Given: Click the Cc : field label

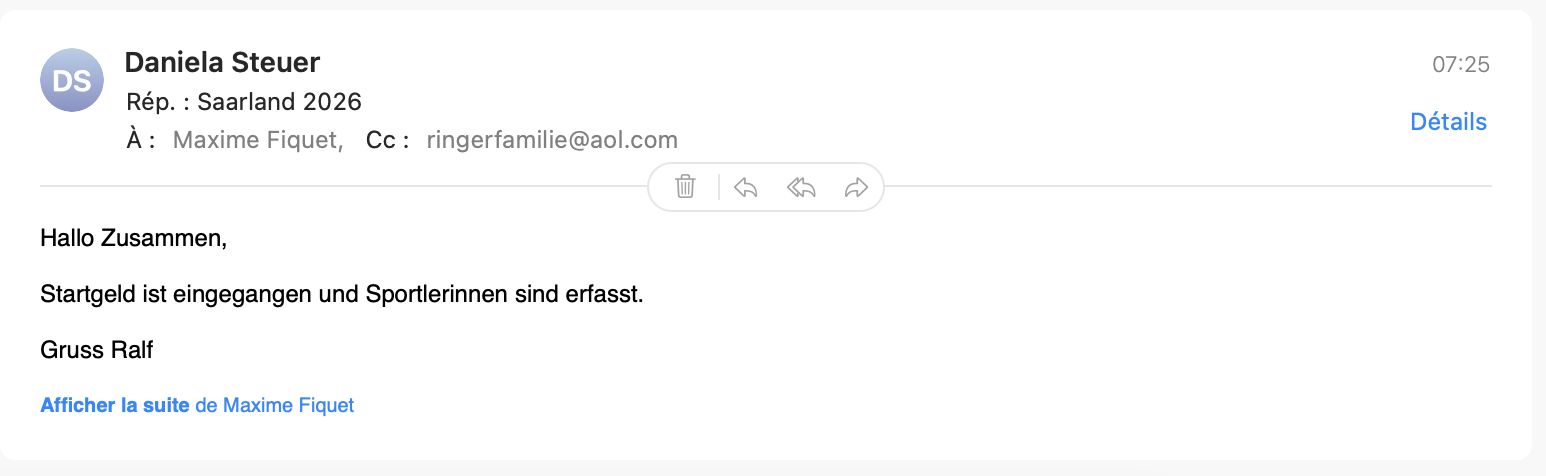Looking at the screenshot, I should point(388,140).
